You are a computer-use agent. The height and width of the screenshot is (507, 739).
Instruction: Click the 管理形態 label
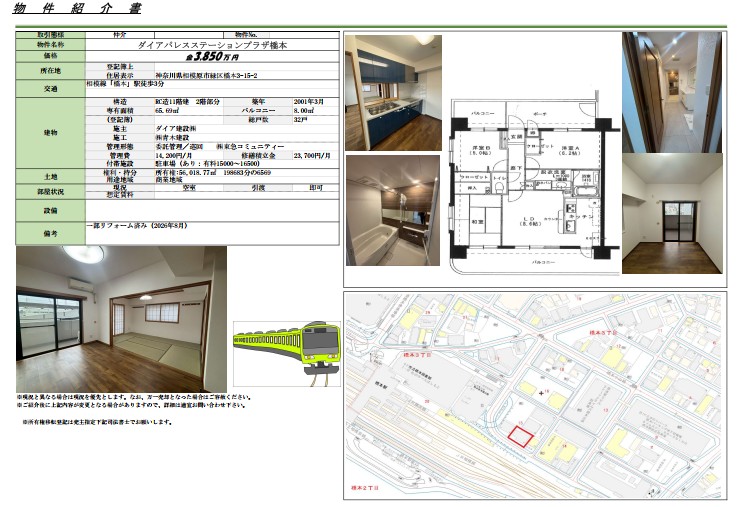pos(120,147)
